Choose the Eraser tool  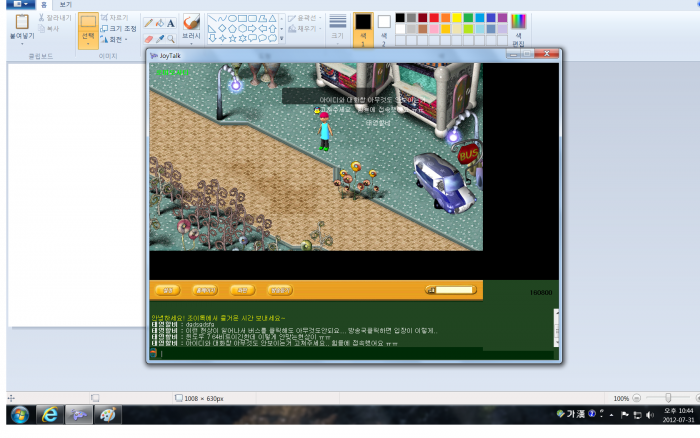[148, 39]
